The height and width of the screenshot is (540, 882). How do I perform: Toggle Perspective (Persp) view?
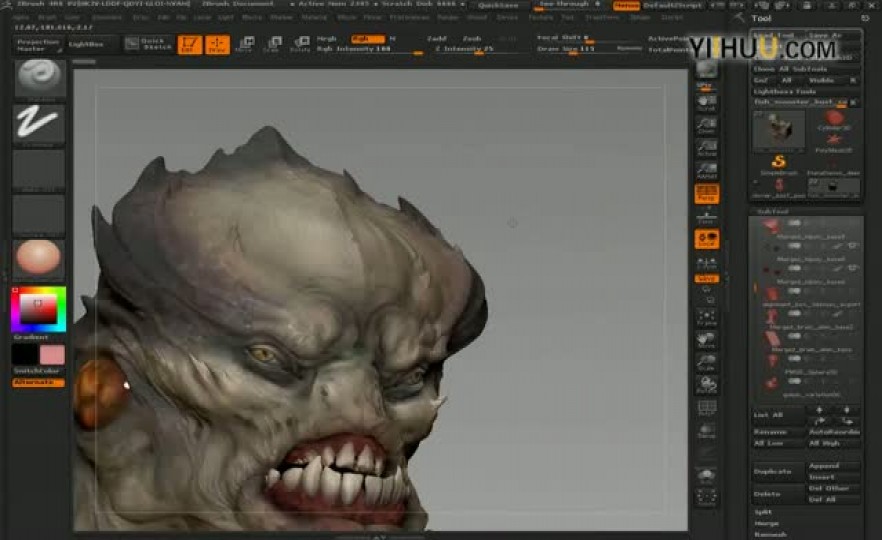(x=706, y=194)
